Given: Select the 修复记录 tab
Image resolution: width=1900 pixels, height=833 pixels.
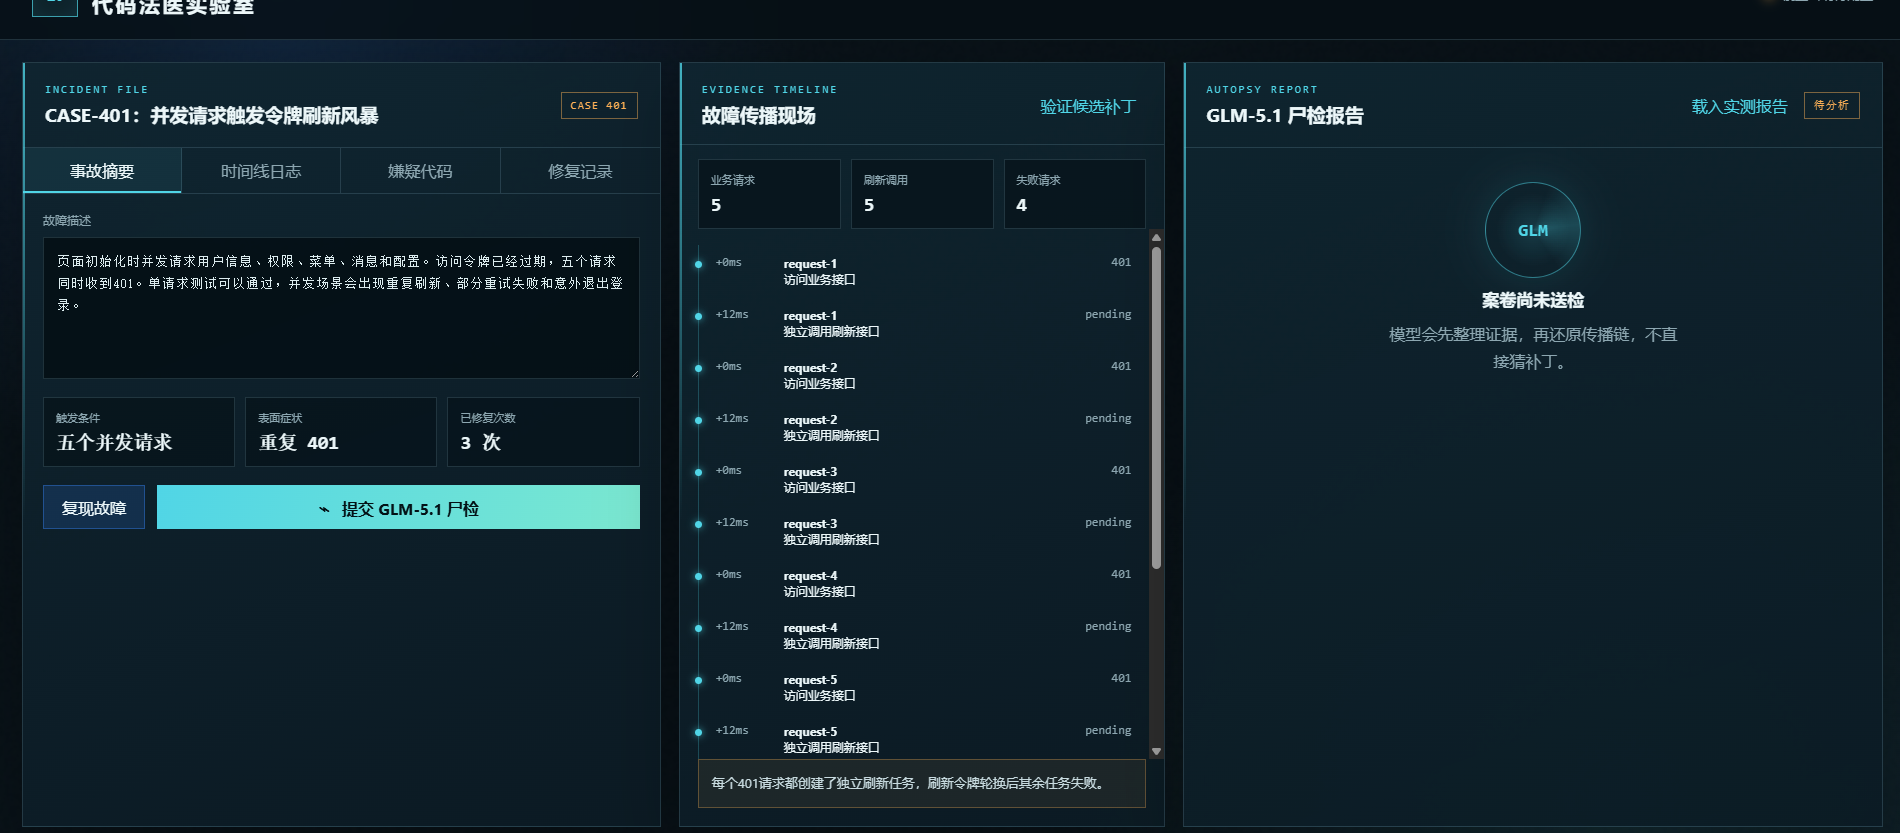Looking at the screenshot, I should click(x=580, y=171).
